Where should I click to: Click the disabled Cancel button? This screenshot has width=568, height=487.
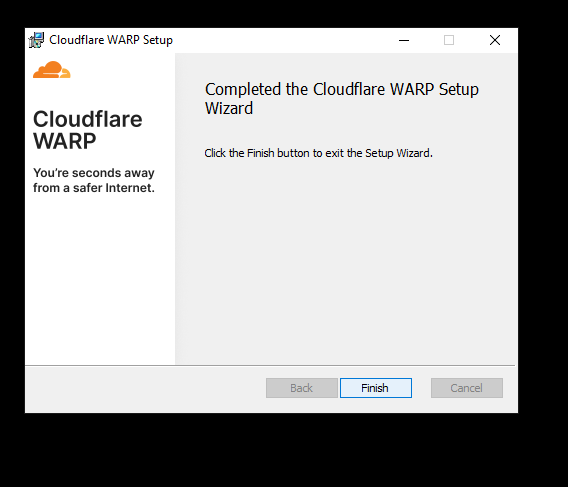pos(467,388)
